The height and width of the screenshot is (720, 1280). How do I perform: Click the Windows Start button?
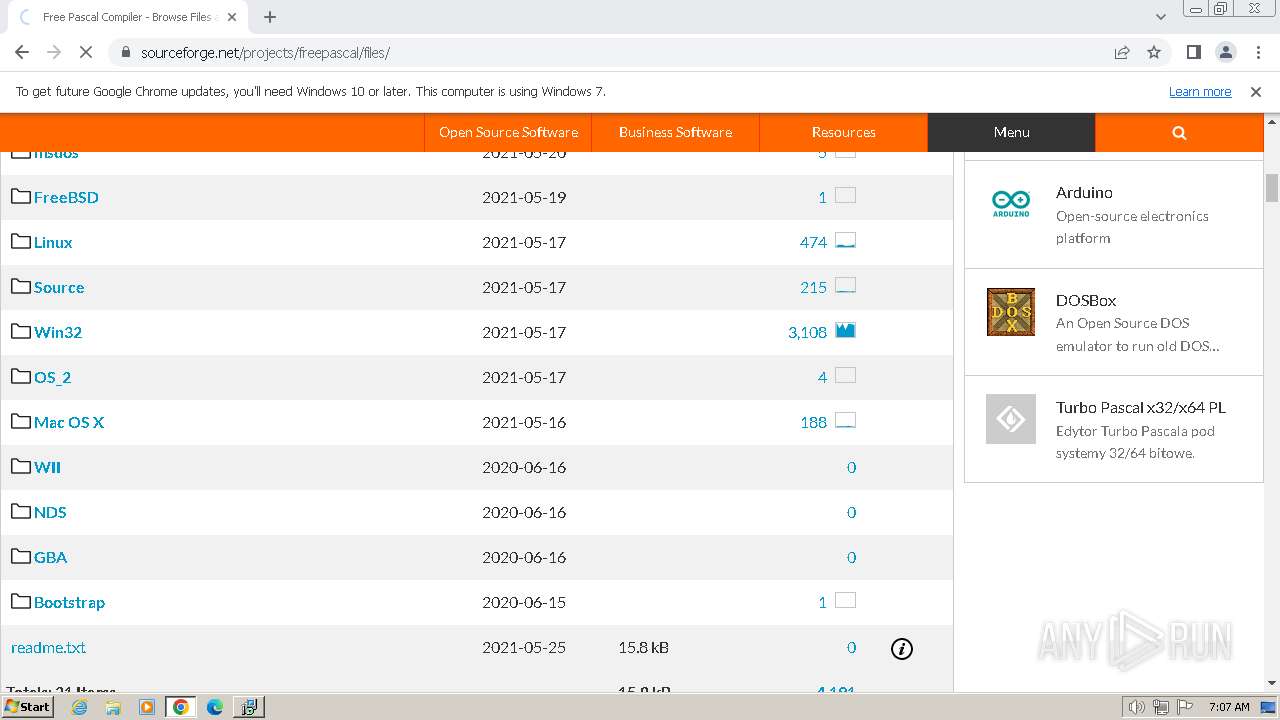tap(27, 707)
